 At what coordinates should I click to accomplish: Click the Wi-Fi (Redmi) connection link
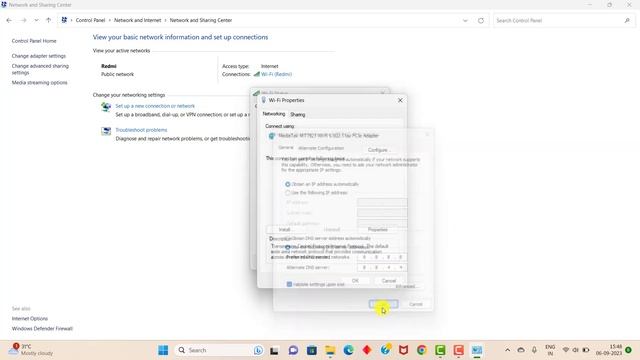[x=276, y=74]
